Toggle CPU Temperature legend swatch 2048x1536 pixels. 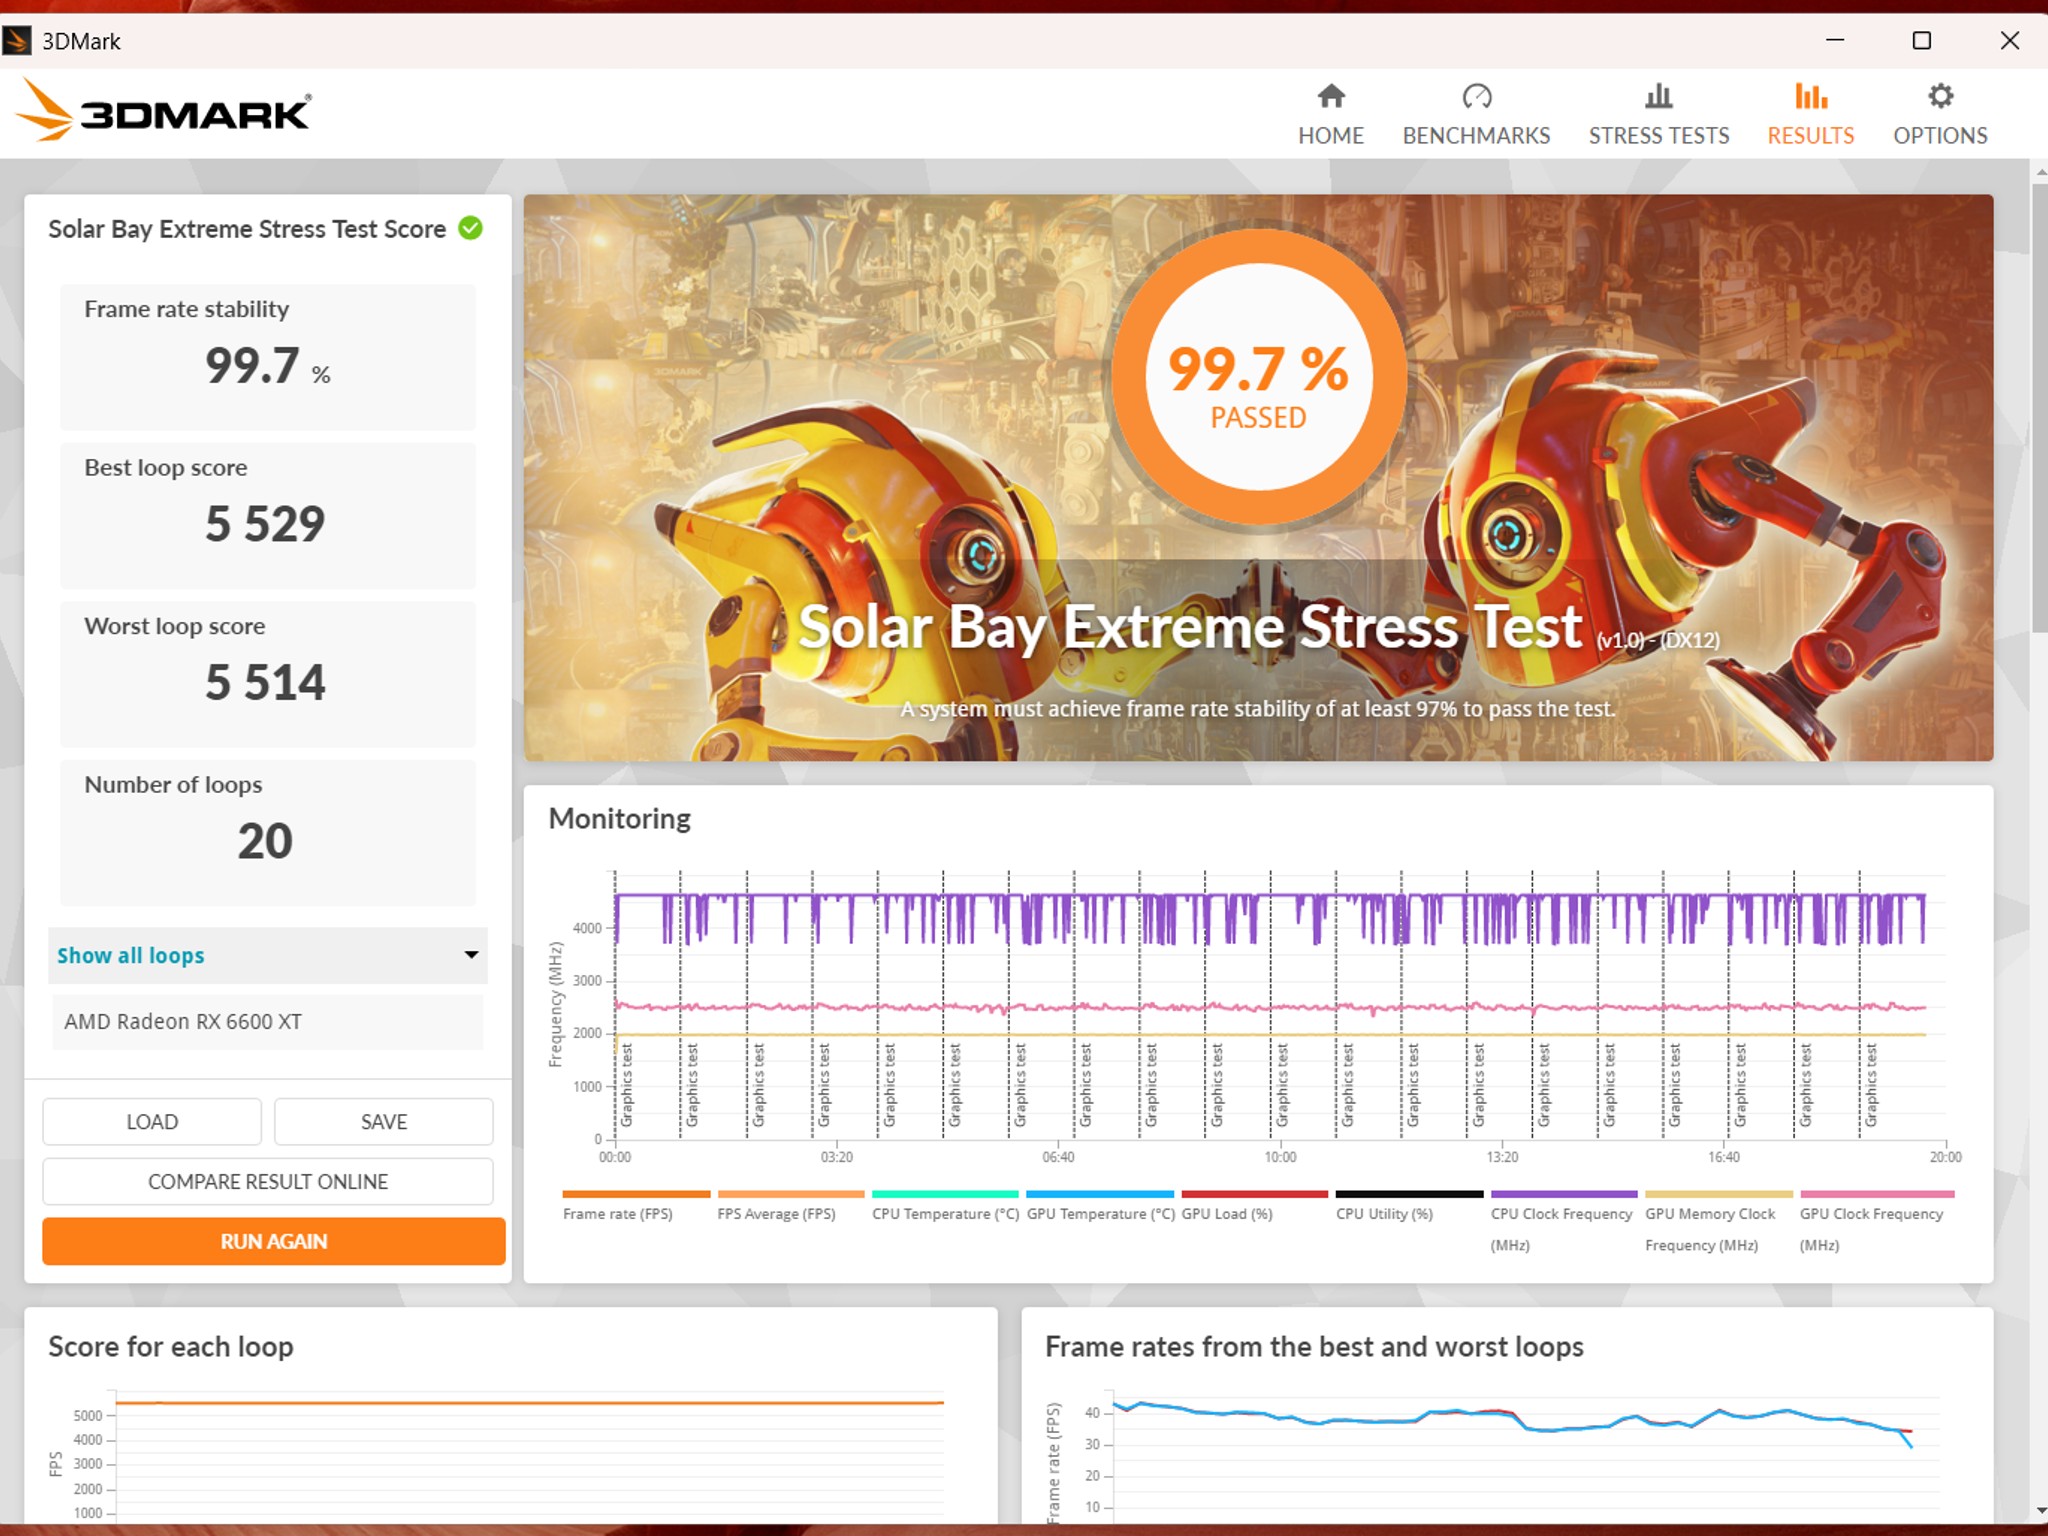click(945, 1194)
